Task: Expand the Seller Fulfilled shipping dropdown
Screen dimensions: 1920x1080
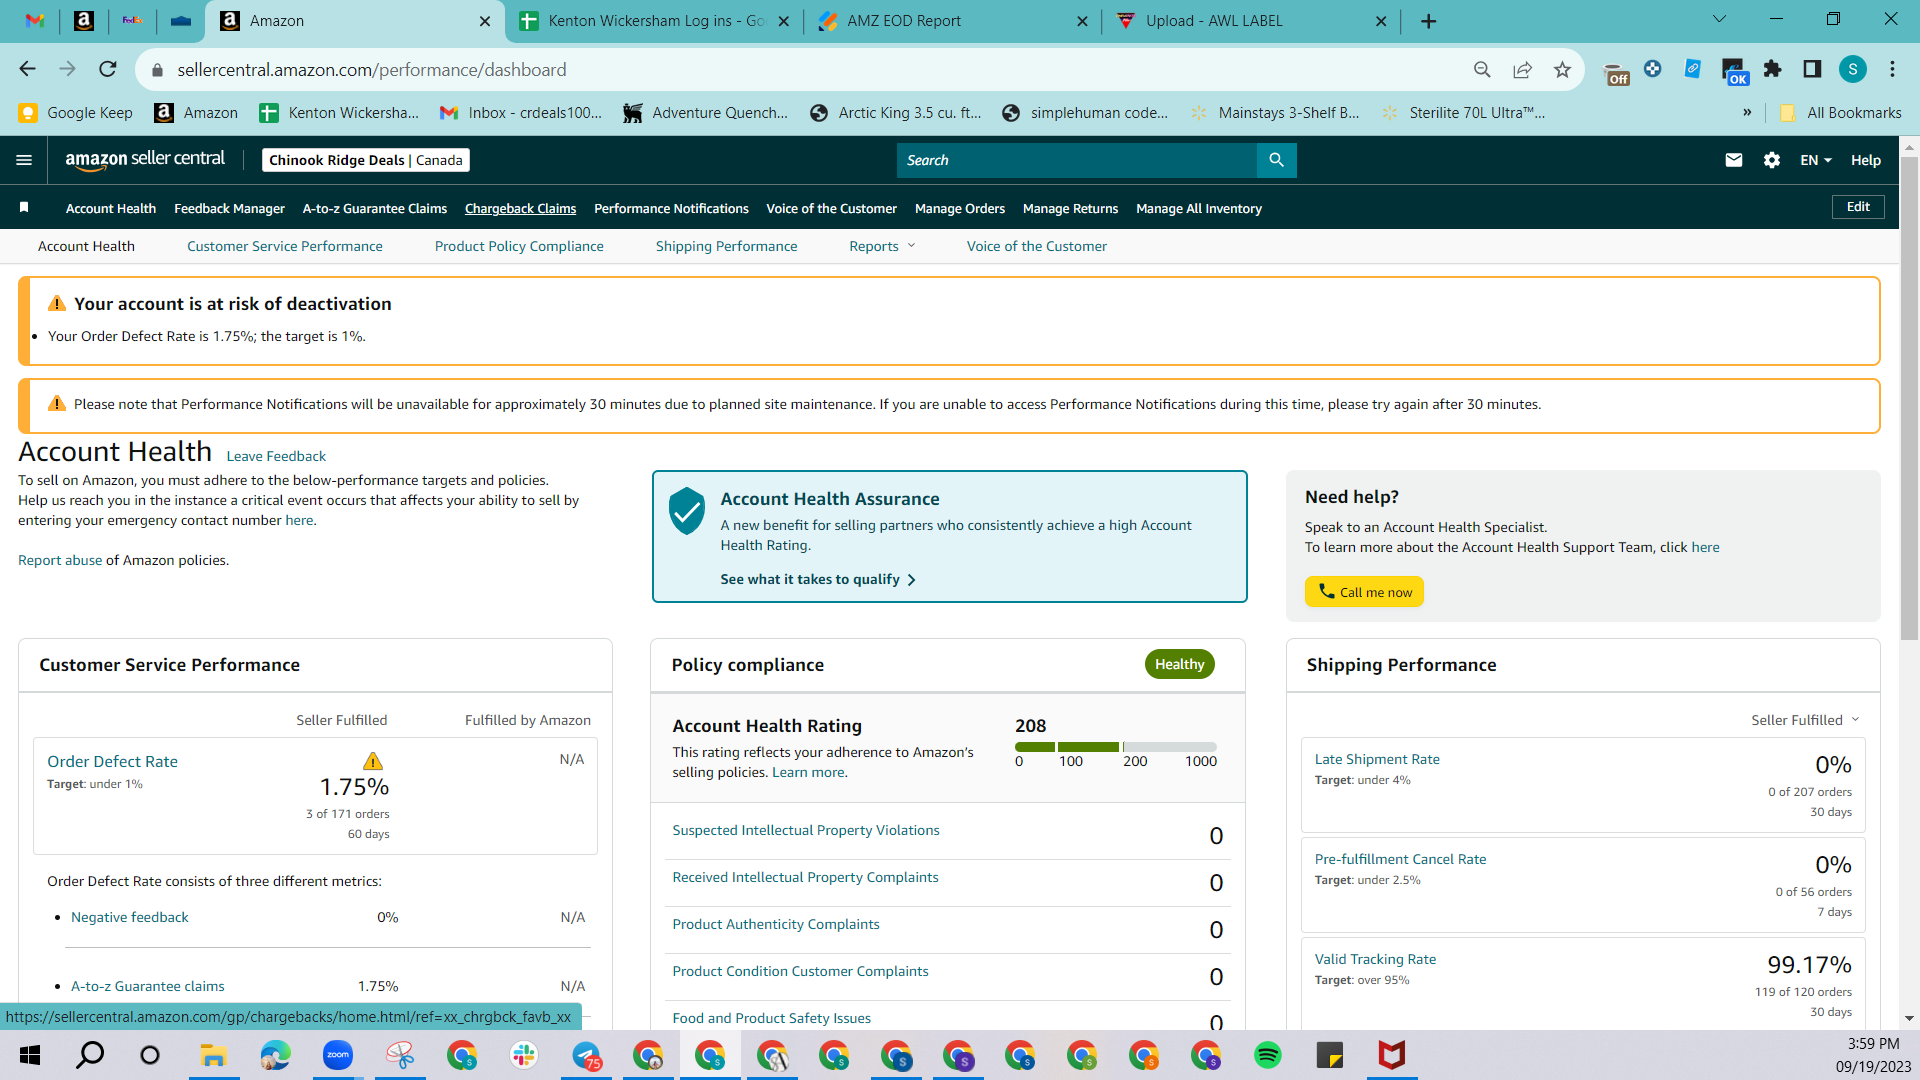Action: 1805,720
